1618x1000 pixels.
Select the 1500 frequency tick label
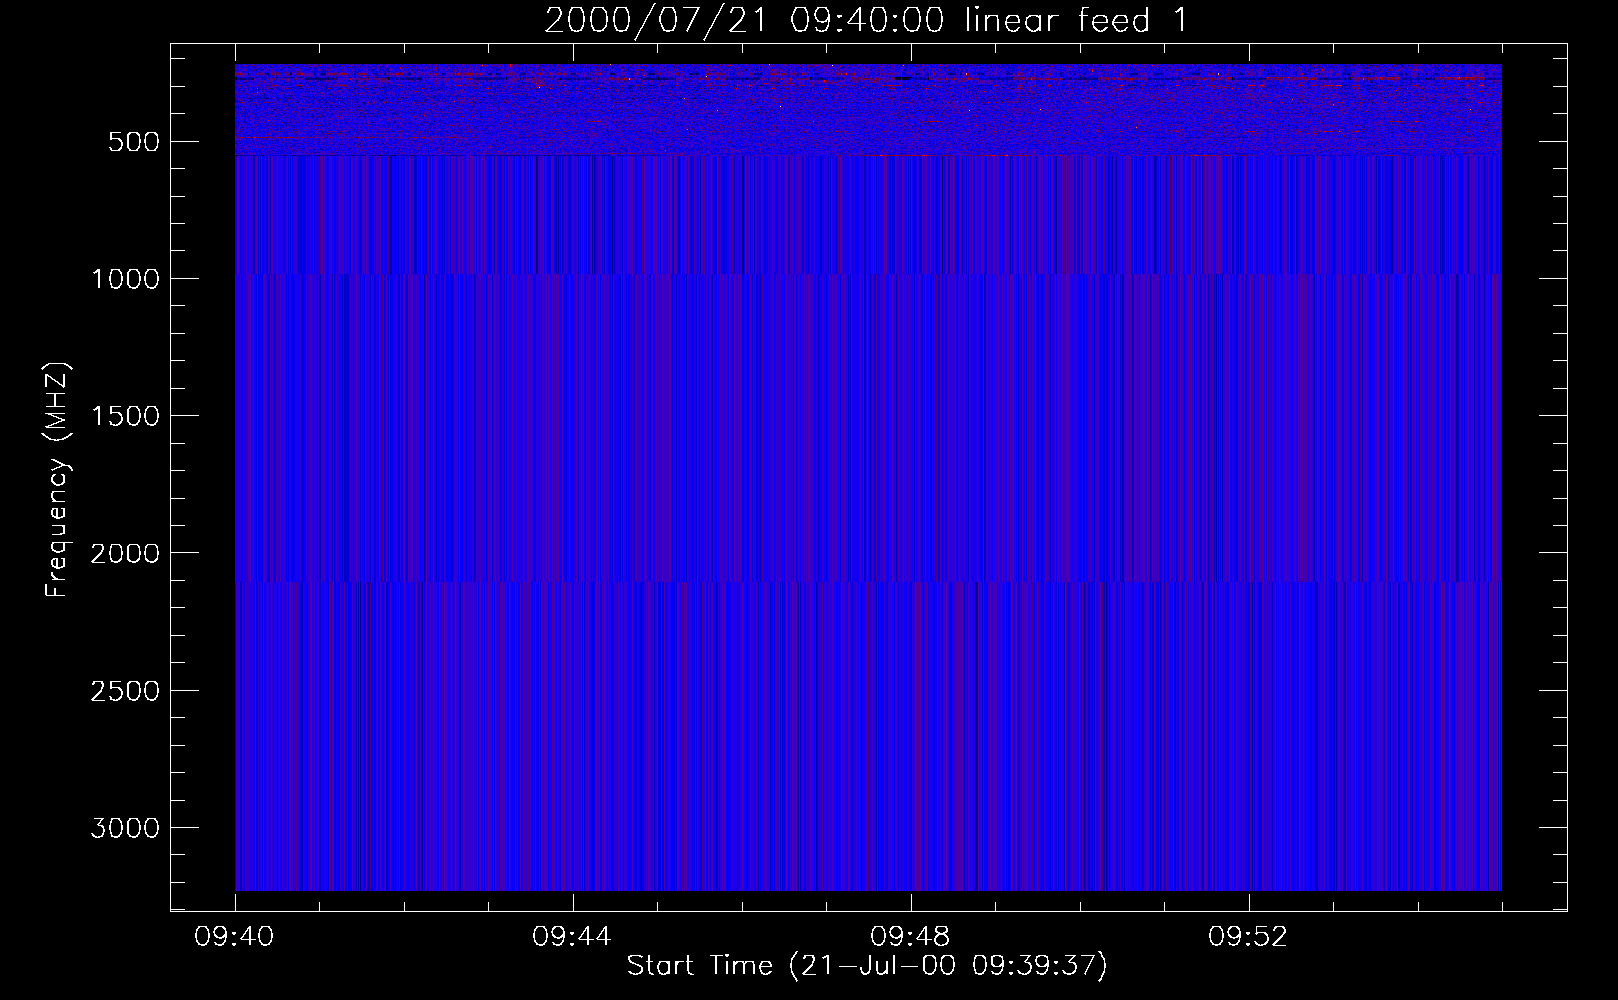point(125,416)
